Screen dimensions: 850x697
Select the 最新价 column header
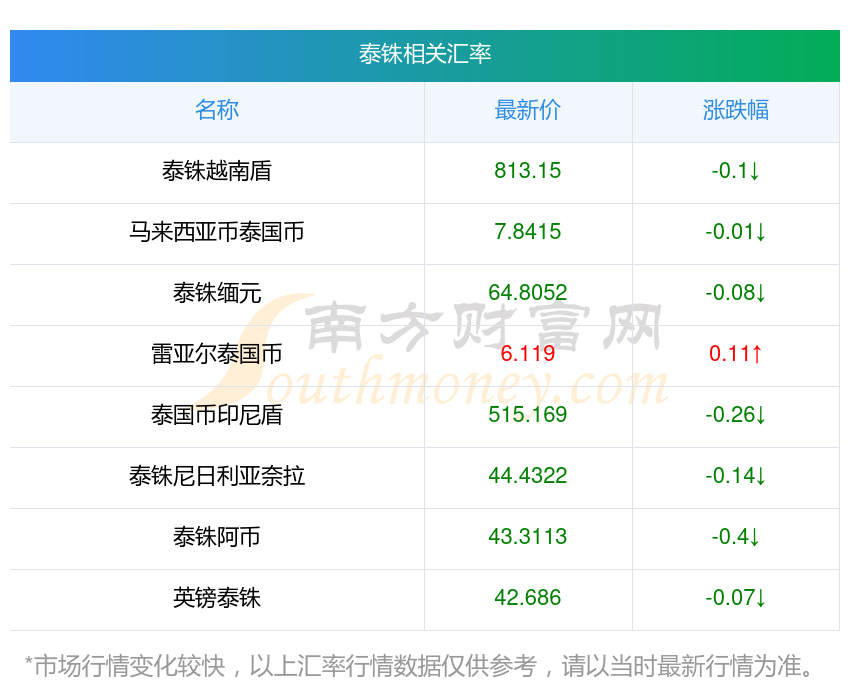tap(528, 110)
